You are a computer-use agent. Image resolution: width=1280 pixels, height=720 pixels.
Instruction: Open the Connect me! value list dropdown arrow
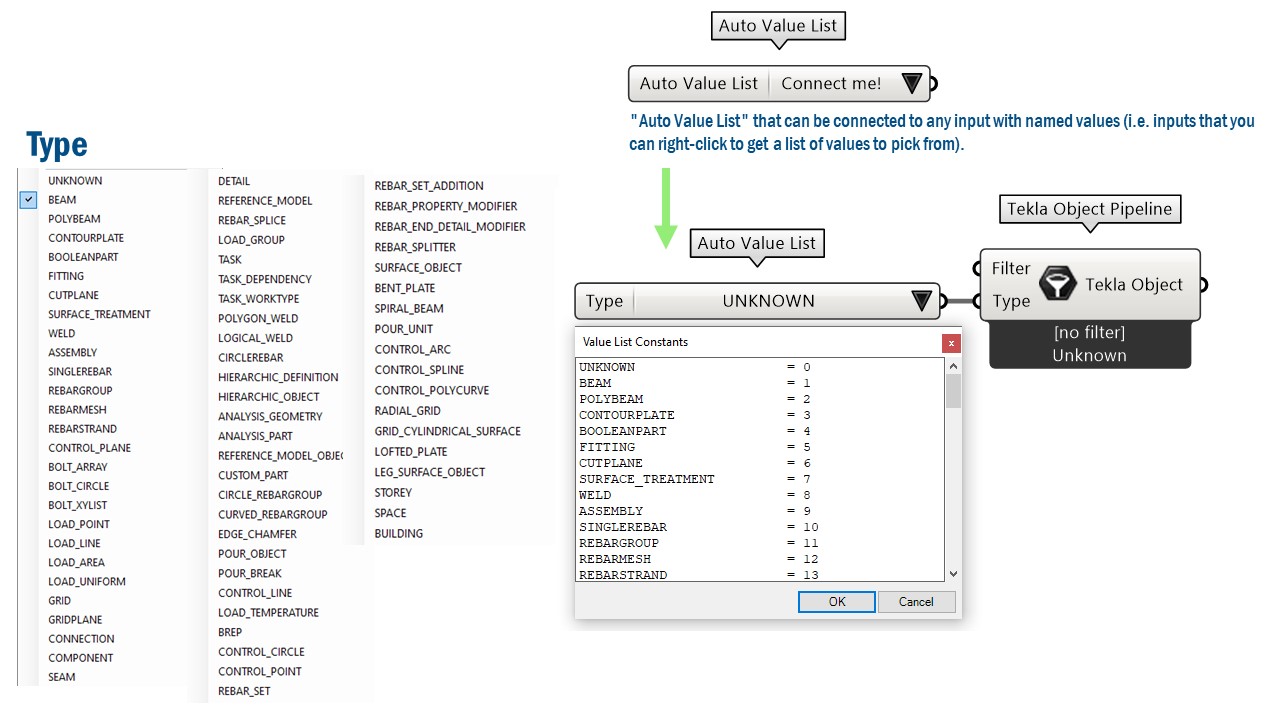click(x=911, y=84)
